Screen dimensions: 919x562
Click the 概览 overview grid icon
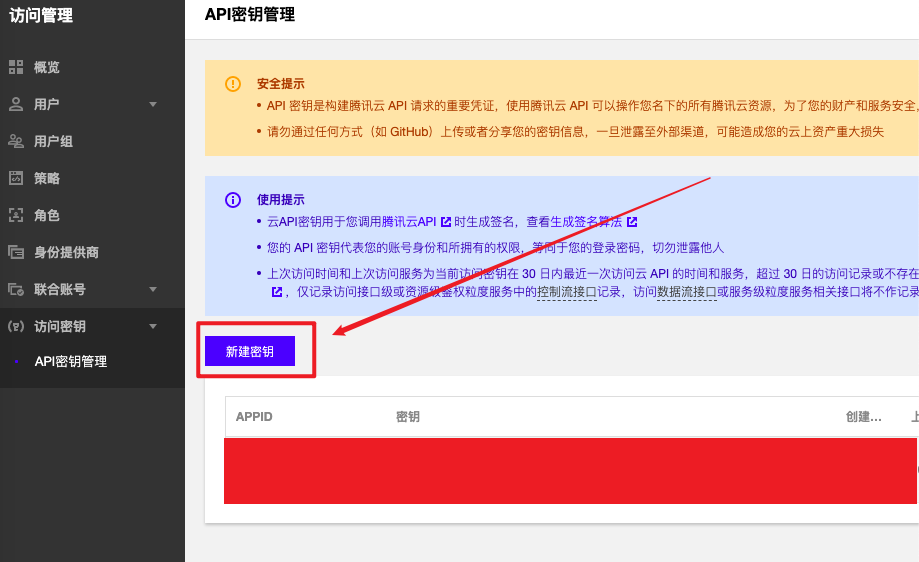(16, 67)
